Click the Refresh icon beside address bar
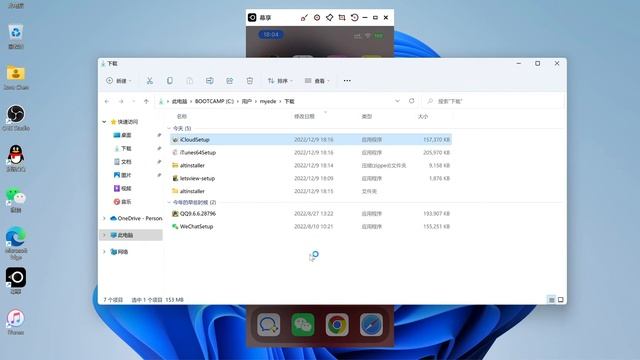This screenshot has height=360, width=640. (x=411, y=101)
